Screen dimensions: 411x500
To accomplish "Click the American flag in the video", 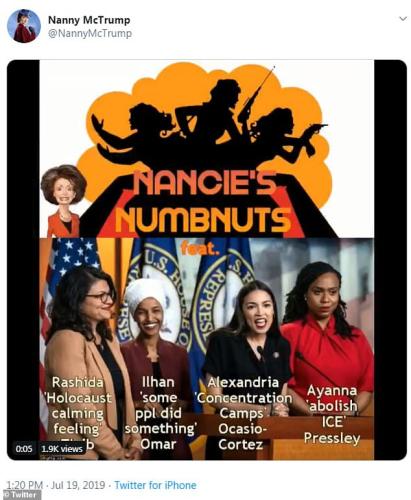I will [x=67, y=267].
